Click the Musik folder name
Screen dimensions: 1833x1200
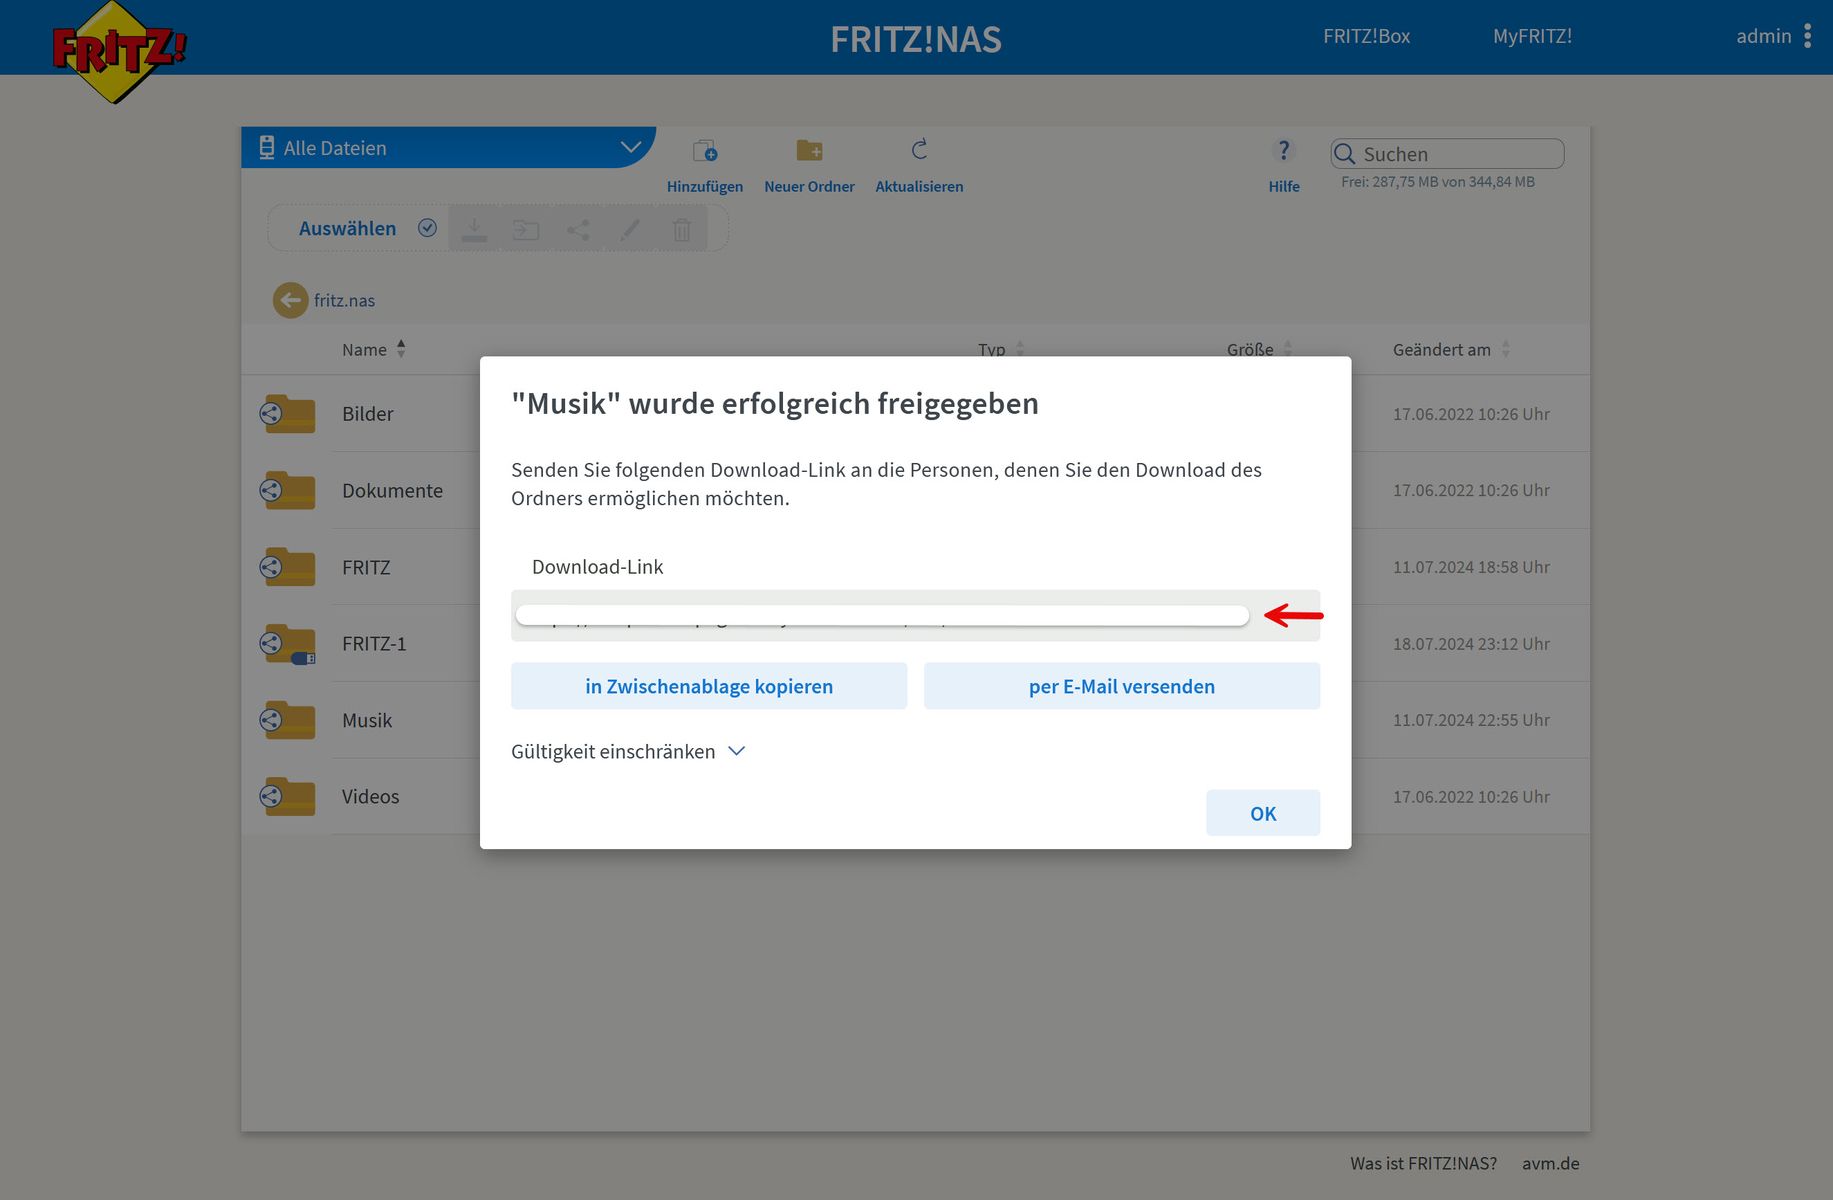(x=367, y=720)
